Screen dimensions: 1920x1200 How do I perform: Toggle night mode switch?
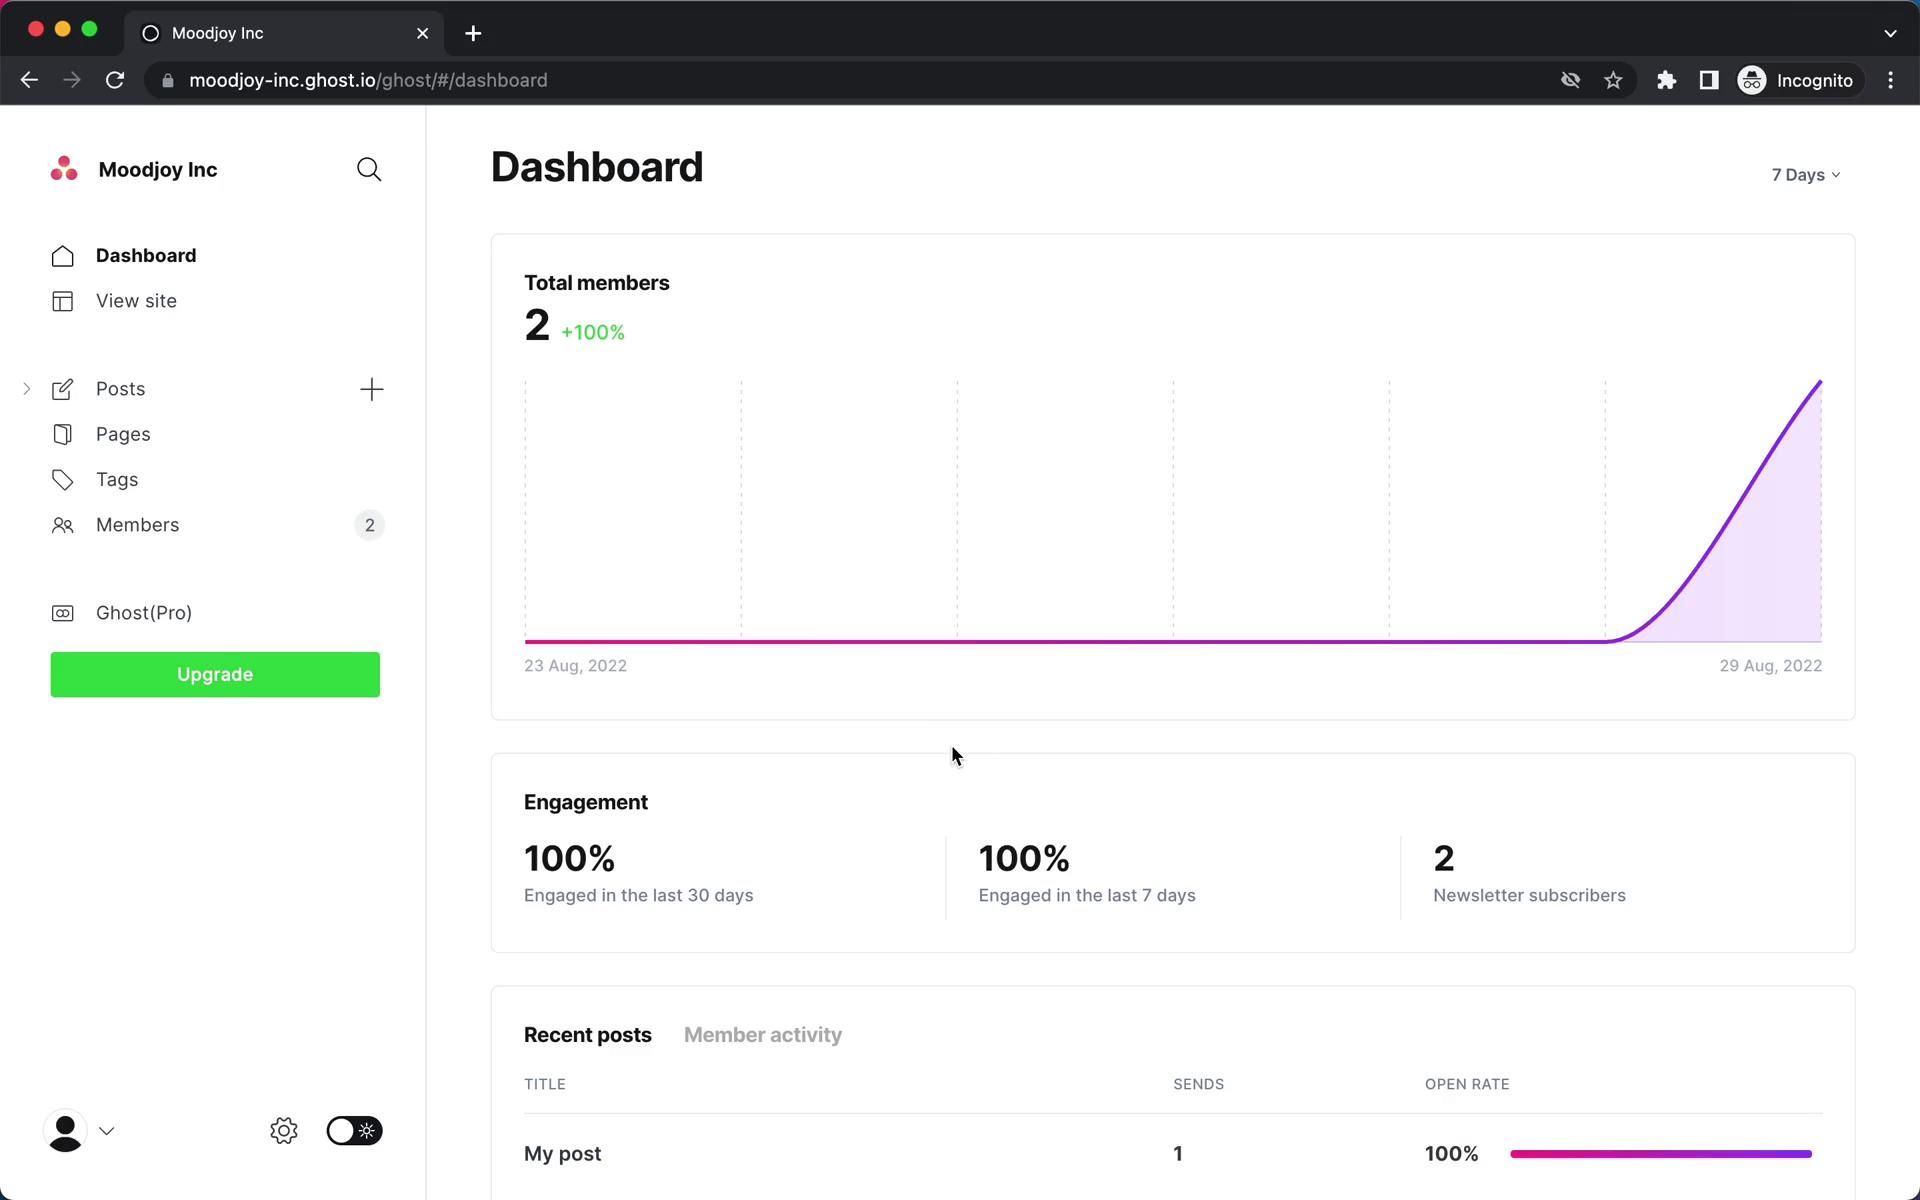coord(354,1131)
